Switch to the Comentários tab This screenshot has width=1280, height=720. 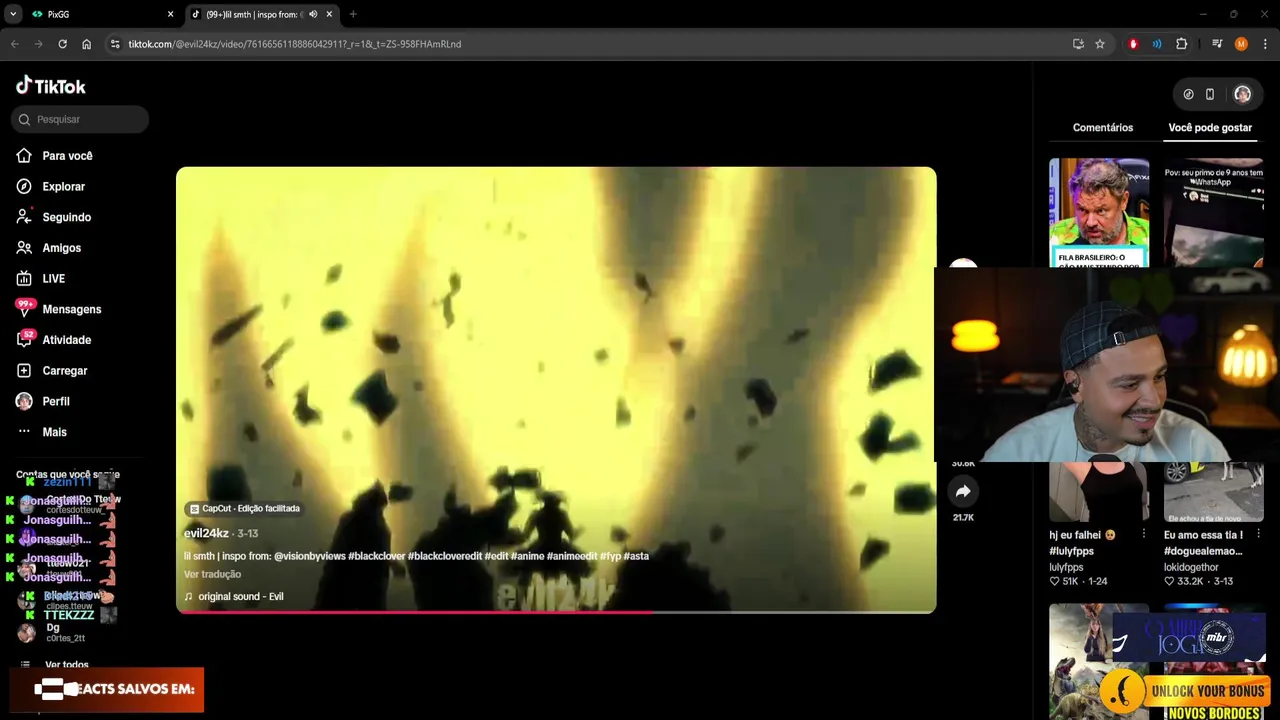pos(1103,128)
